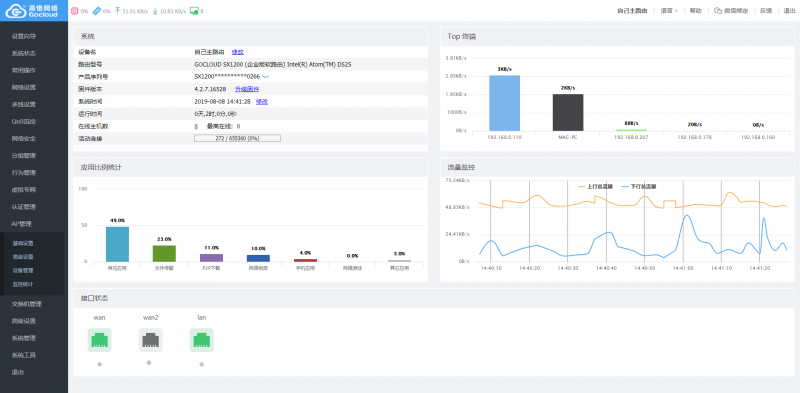Screen dimensions: 800x393
Task: Open 系统工具 in the sidebar
Action: (23, 355)
